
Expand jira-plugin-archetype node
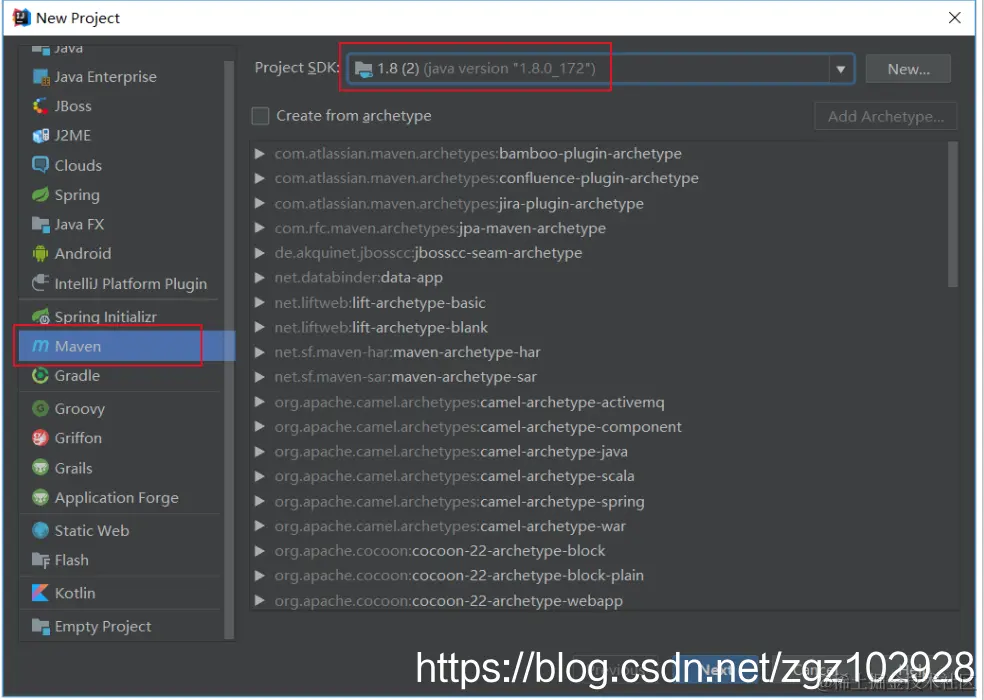pos(259,203)
